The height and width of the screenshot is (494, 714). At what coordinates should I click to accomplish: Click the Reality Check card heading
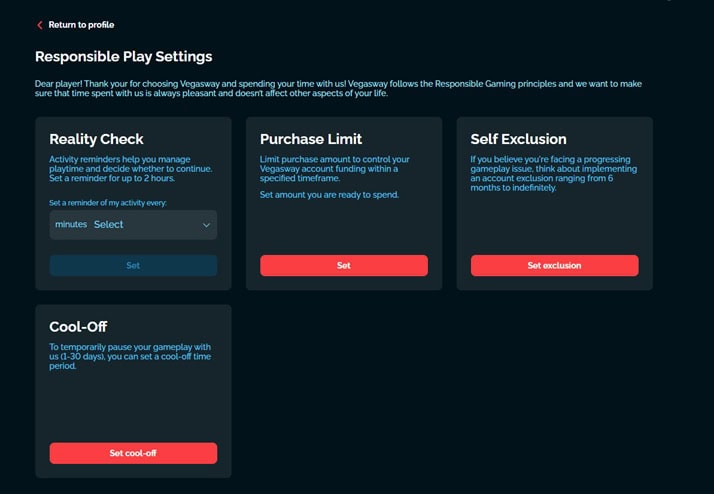(97, 139)
